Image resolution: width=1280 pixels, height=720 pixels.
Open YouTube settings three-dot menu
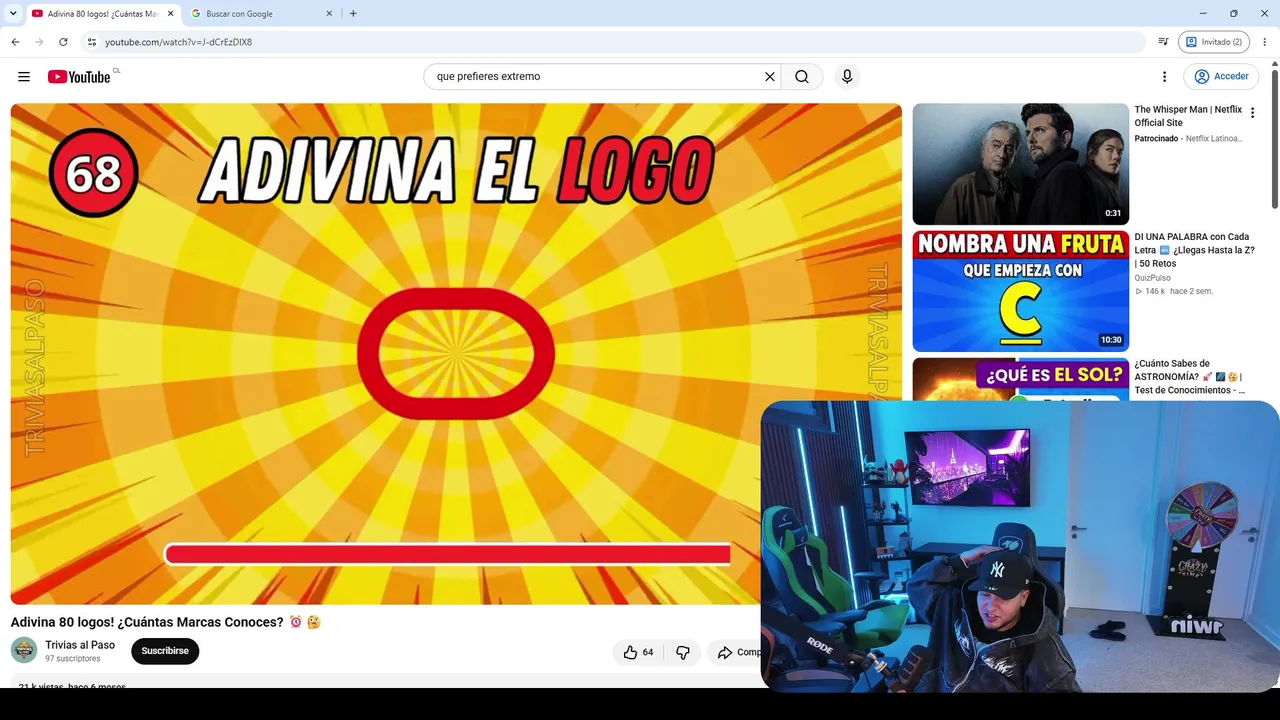click(x=1164, y=77)
